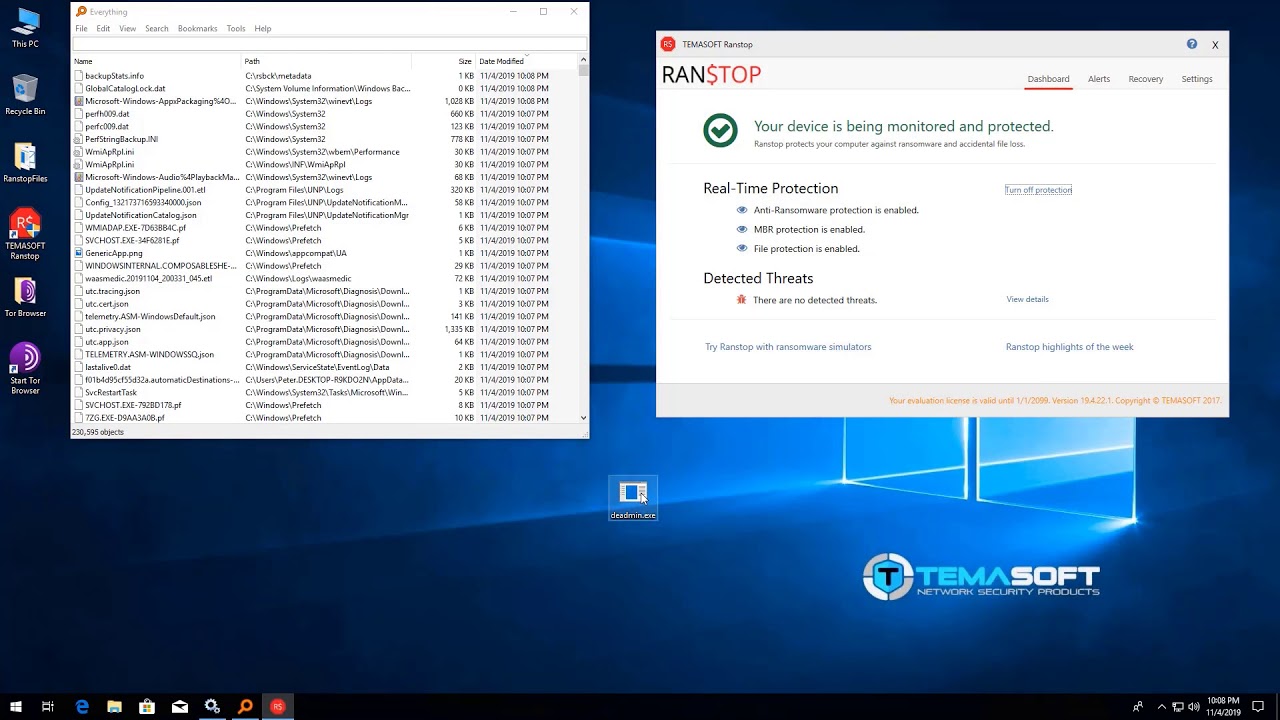The height and width of the screenshot is (720, 1280).
Task: Switch to Ranstop taskbar icon
Action: tap(278, 707)
